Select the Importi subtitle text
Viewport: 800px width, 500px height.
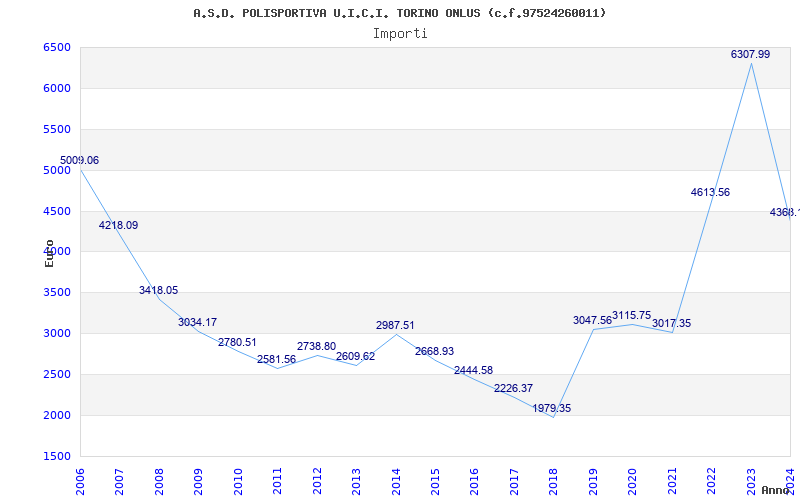coord(400,34)
